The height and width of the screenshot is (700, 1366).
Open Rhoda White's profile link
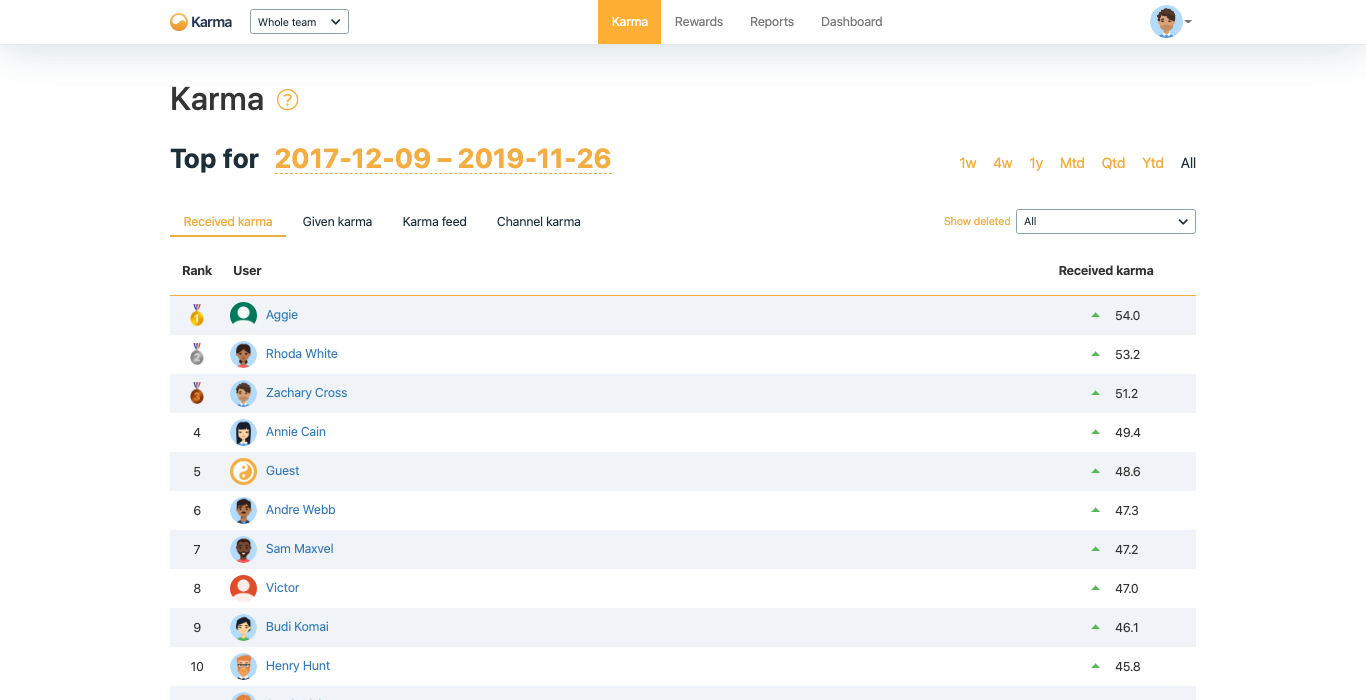[x=302, y=354]
